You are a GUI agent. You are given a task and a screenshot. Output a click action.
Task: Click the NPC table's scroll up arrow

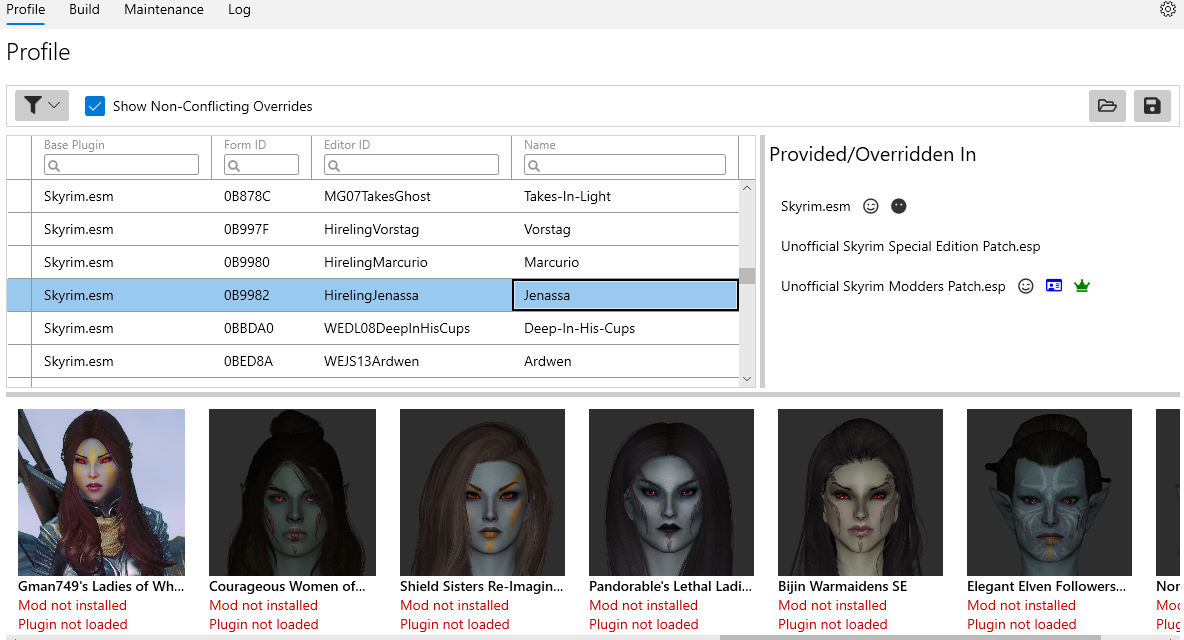coord(747,188)
